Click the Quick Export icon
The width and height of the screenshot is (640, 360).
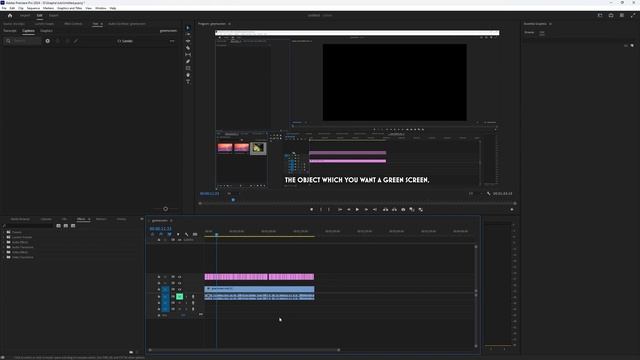click(x=611, y=16)
